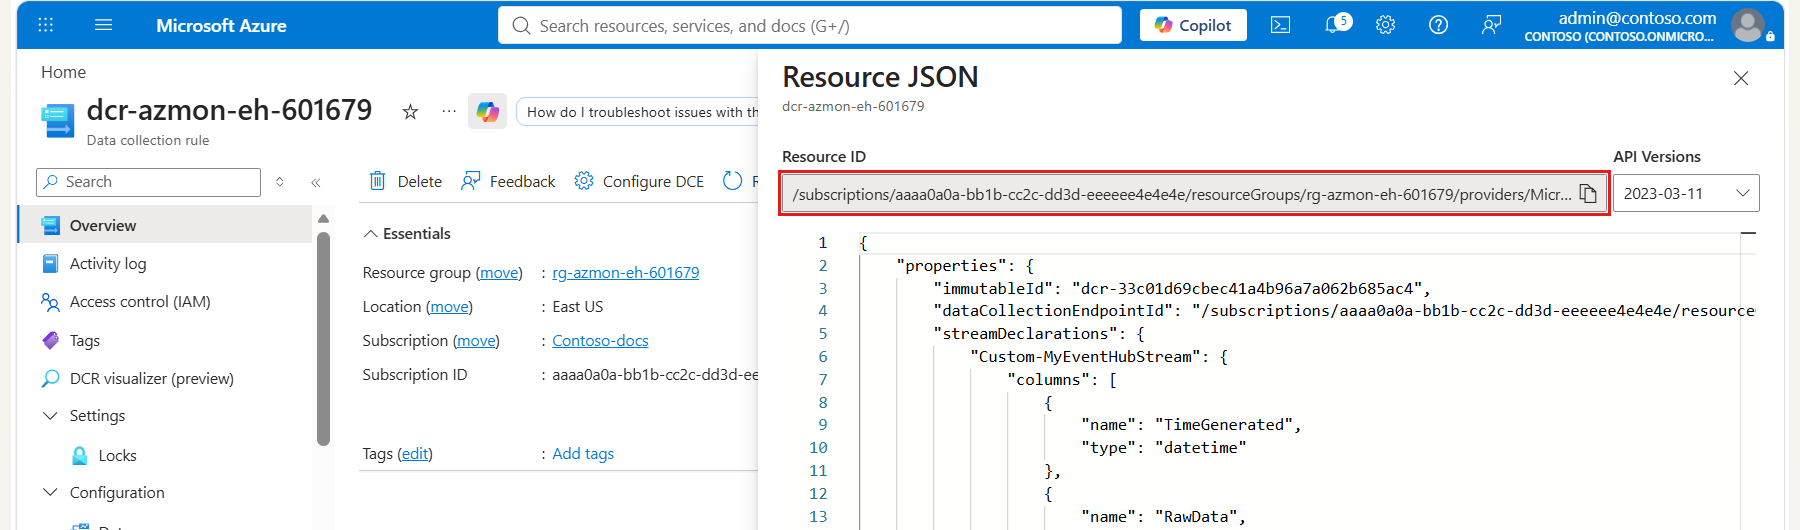Click the Delete toolbar button

click(x=406, y=181)
